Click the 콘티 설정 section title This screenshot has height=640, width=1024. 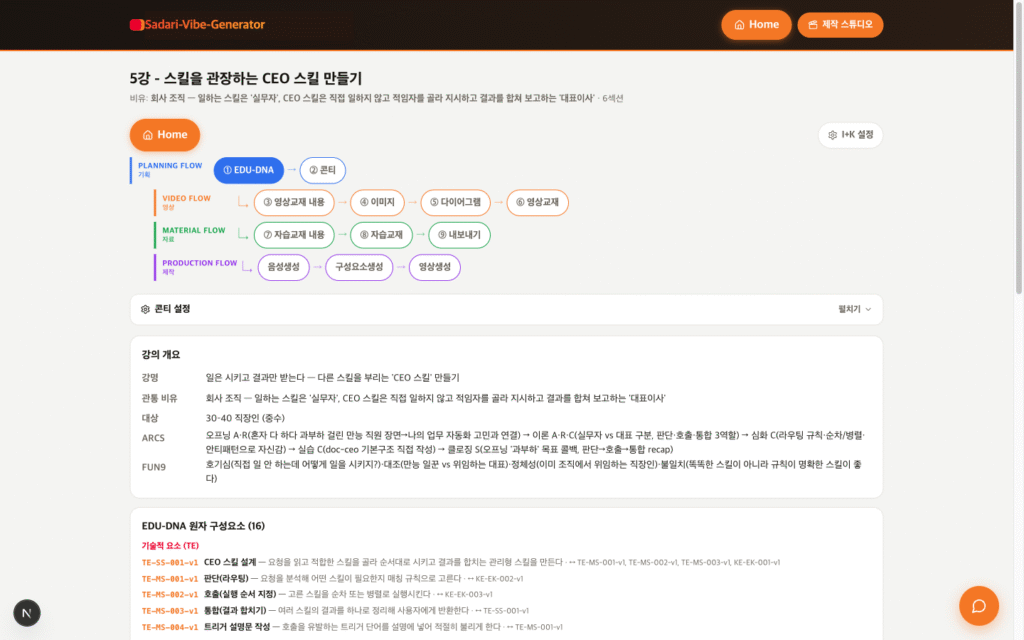point(172,309)
